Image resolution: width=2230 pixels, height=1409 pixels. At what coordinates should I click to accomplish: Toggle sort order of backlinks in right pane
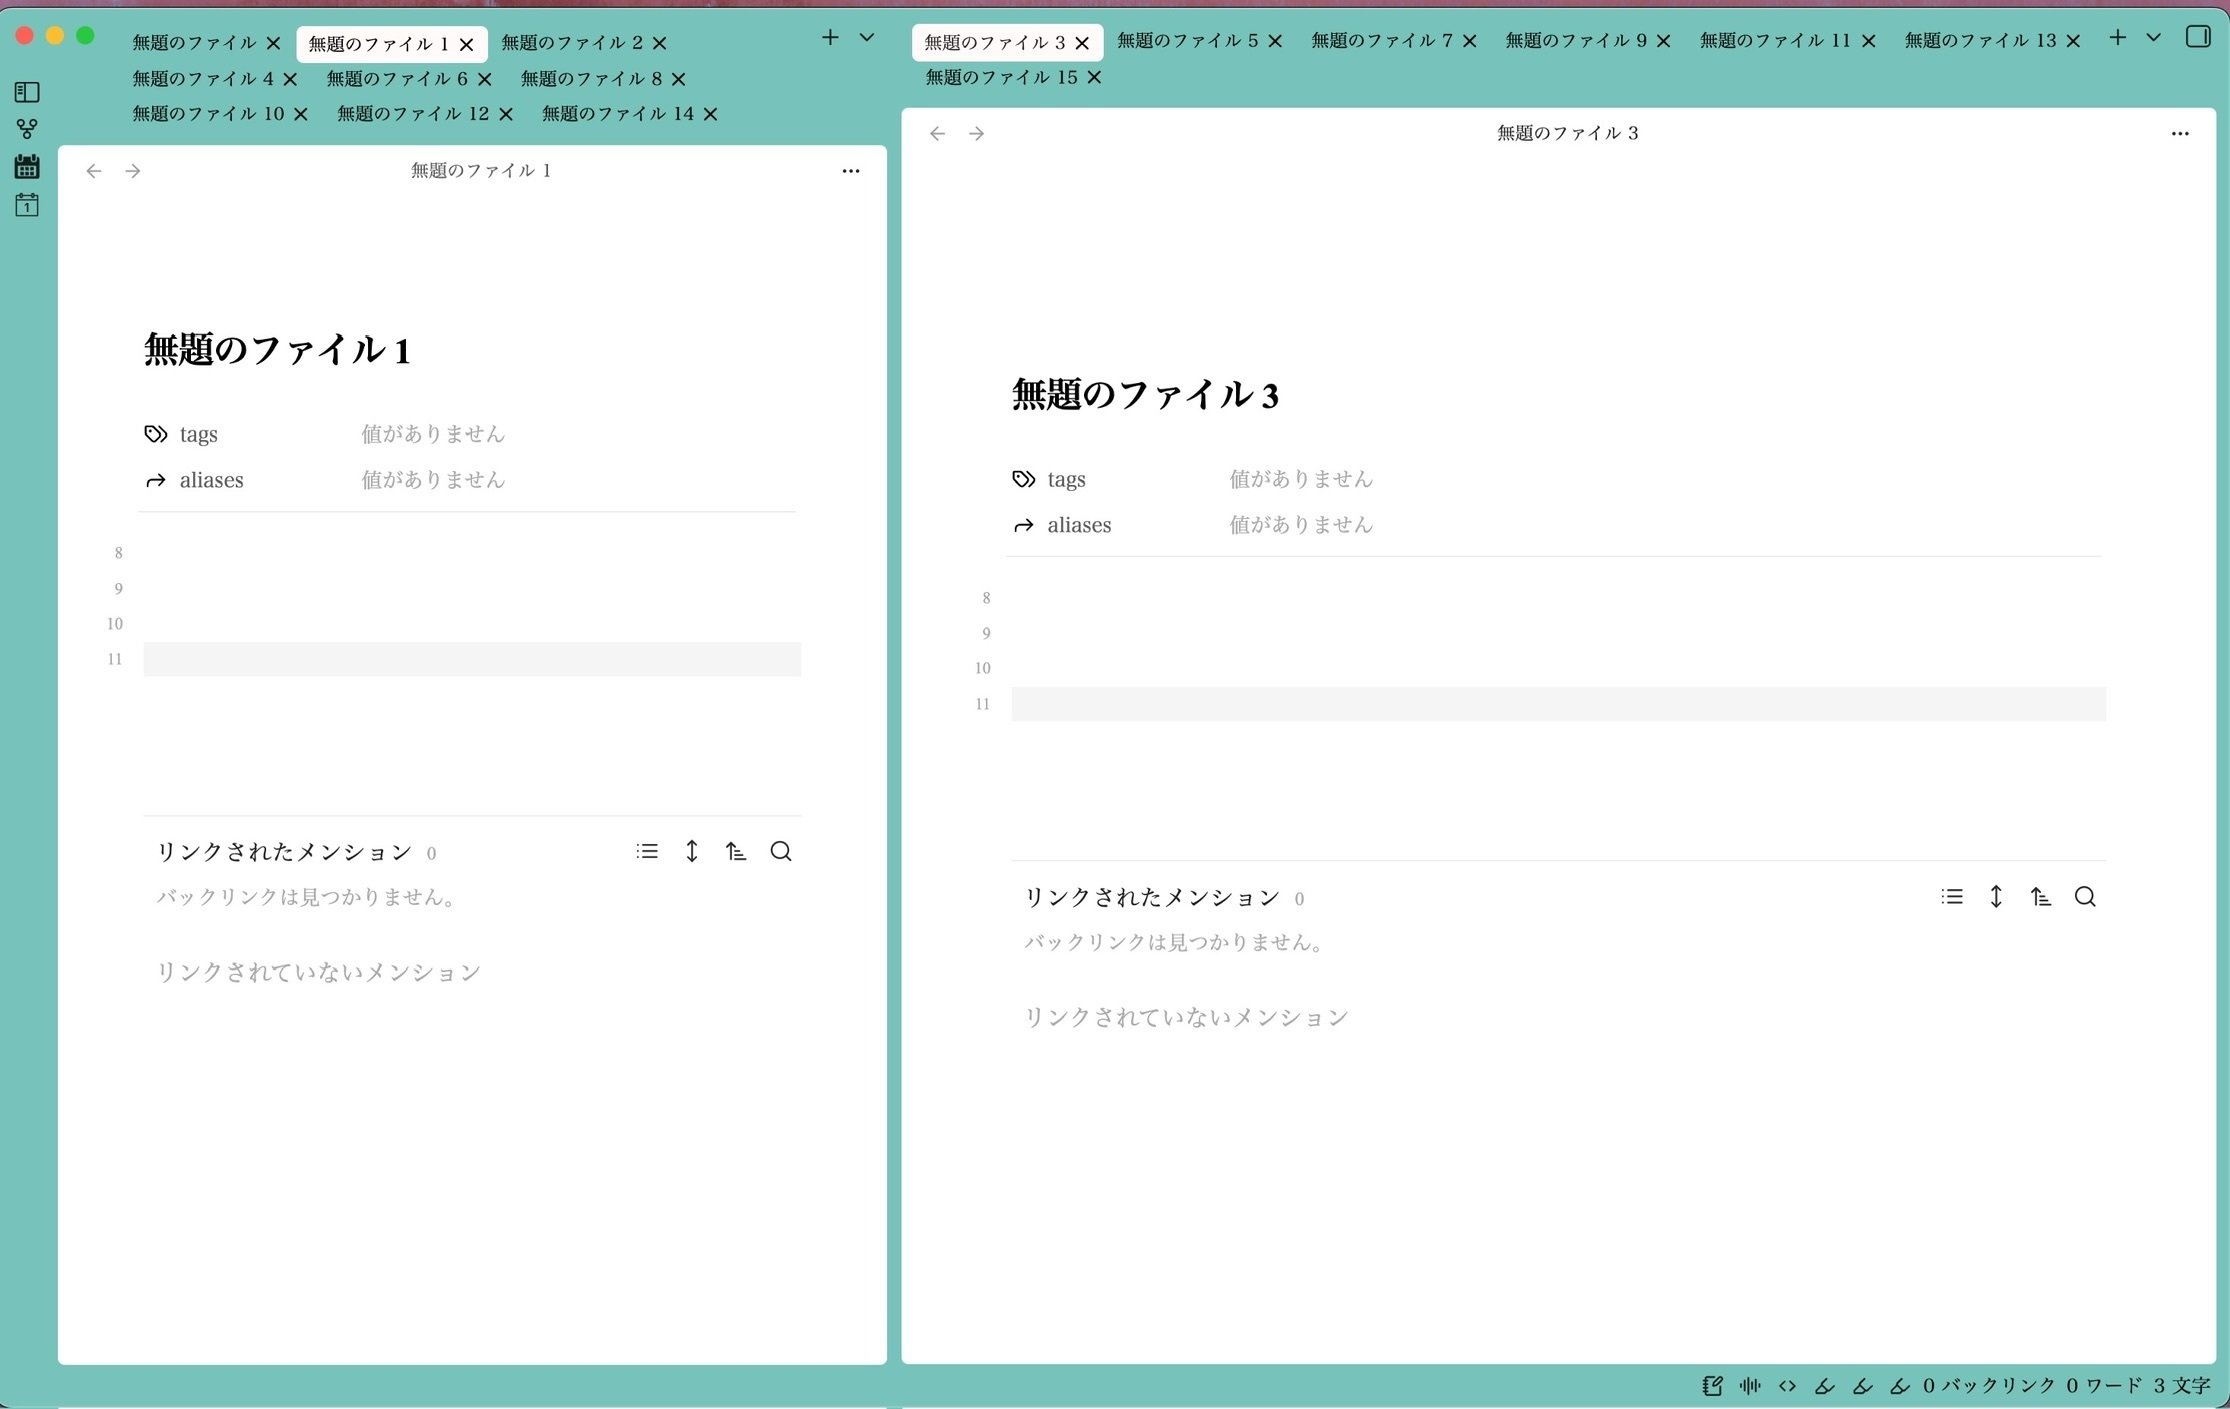2042,897
